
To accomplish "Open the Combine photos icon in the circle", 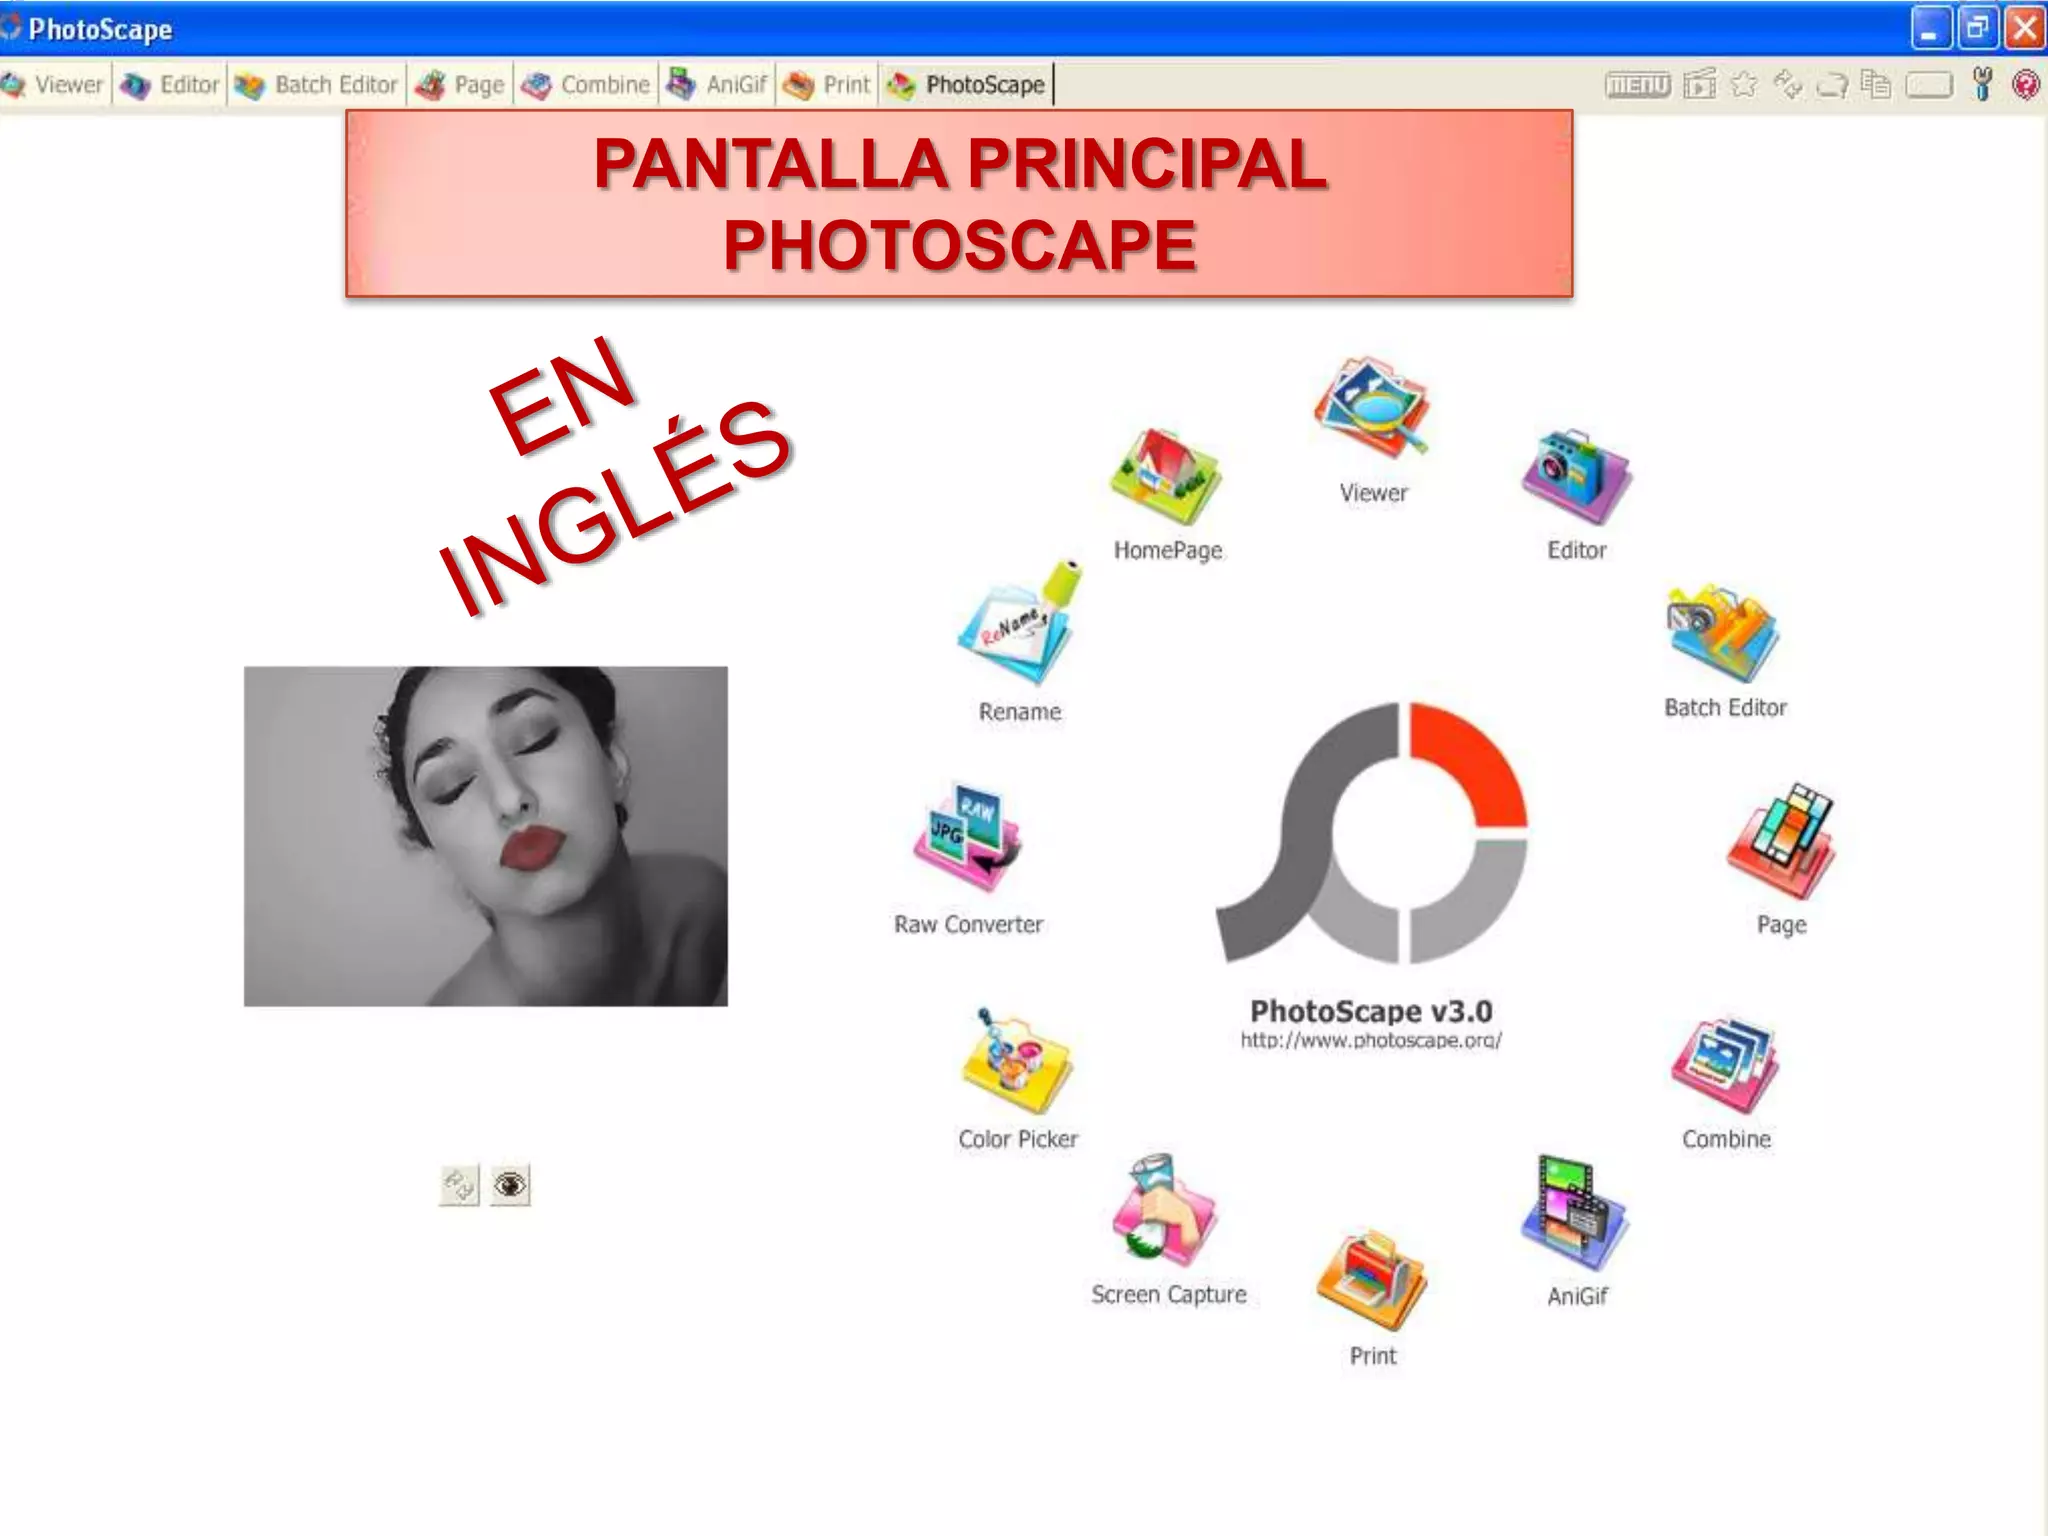I will (1724, 1066).
